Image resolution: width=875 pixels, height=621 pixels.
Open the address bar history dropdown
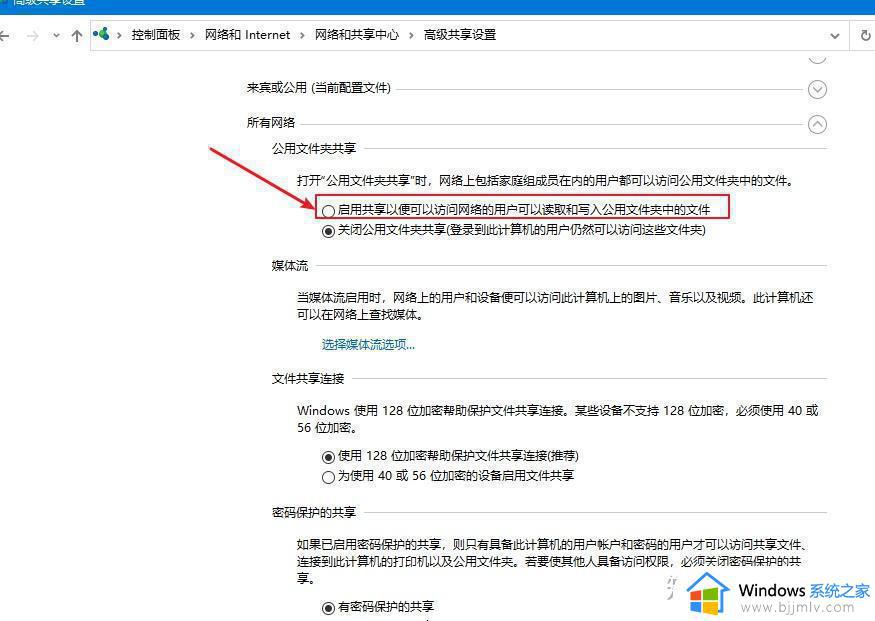click(x=835, y=36)
